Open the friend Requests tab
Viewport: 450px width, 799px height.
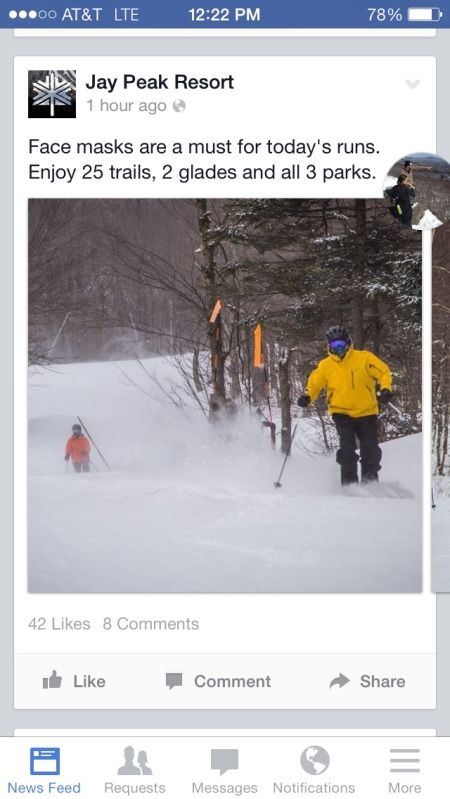135,769
